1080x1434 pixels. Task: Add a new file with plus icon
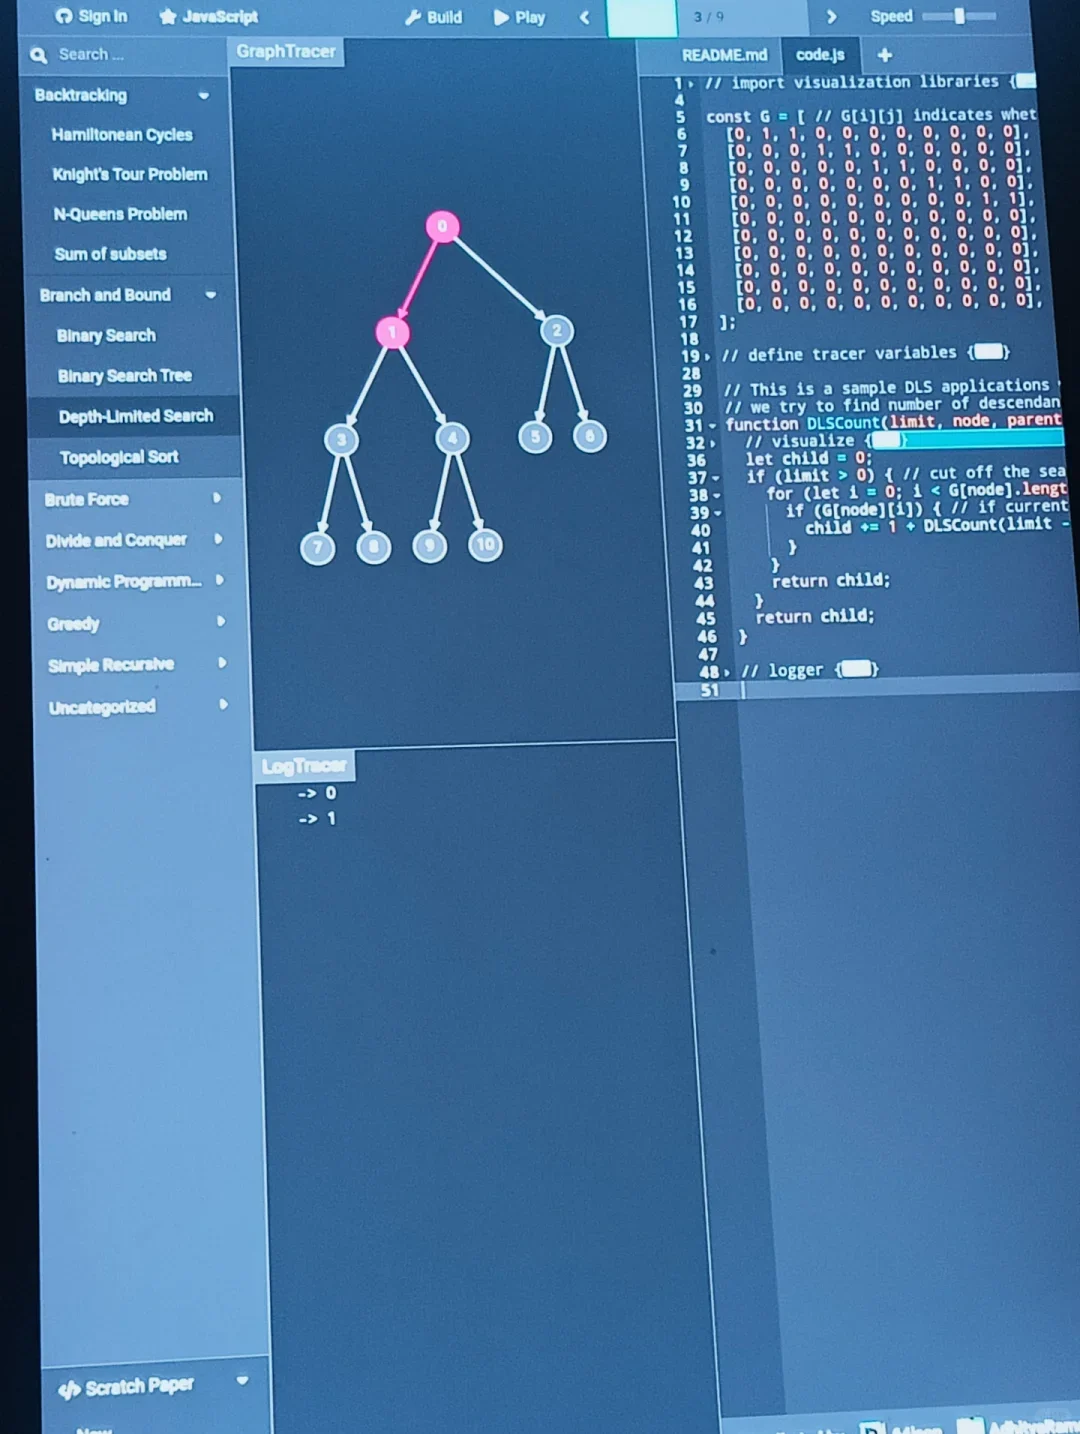884,55
